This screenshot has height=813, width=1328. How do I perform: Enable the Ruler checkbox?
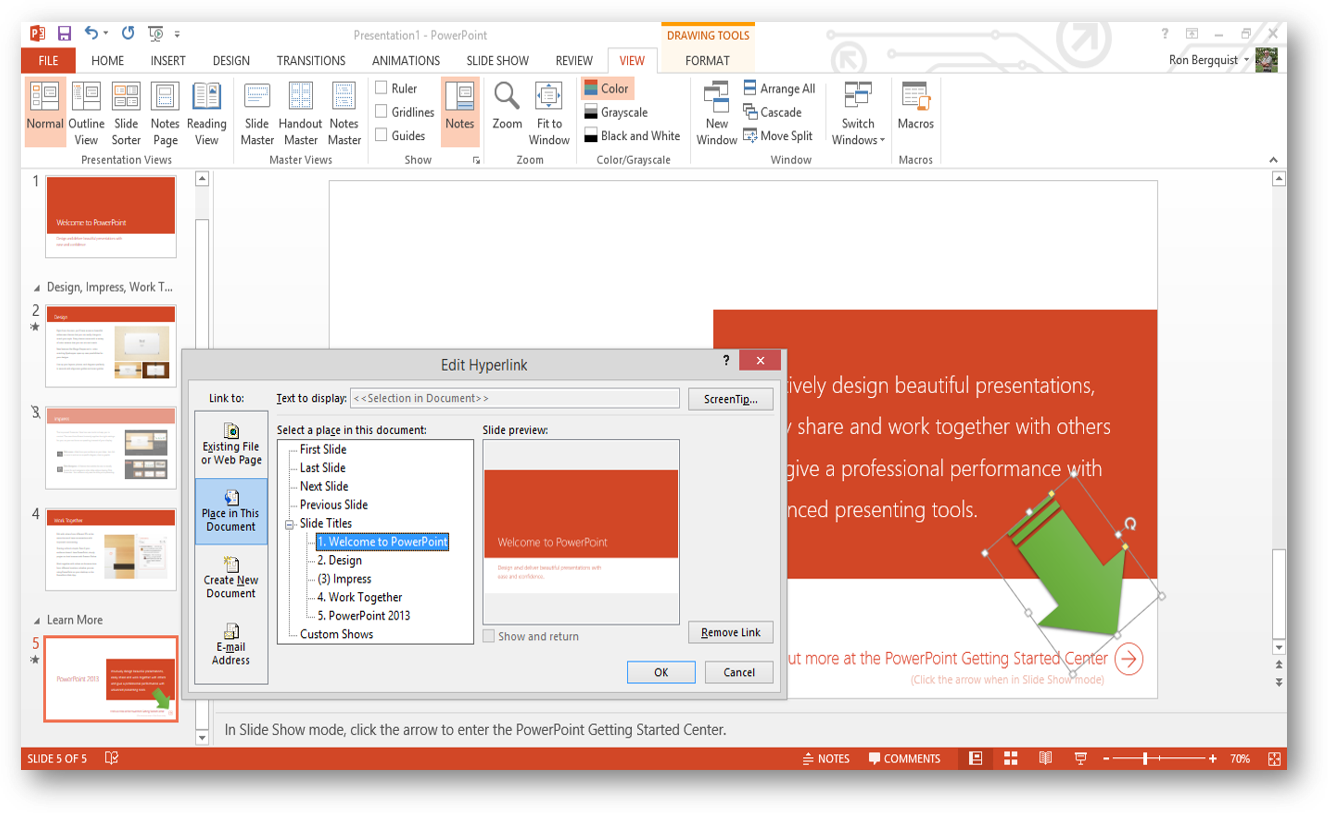(381, 88)
